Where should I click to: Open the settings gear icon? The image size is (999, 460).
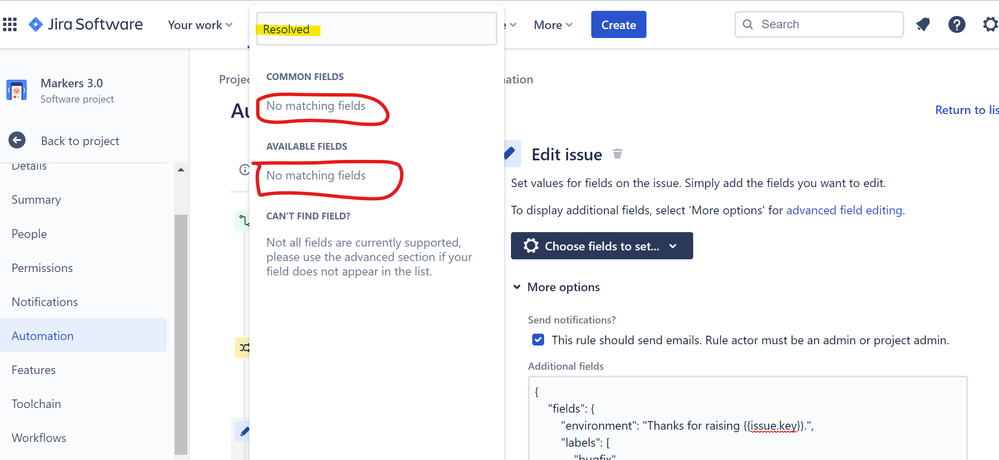click(x=990, y=25)
